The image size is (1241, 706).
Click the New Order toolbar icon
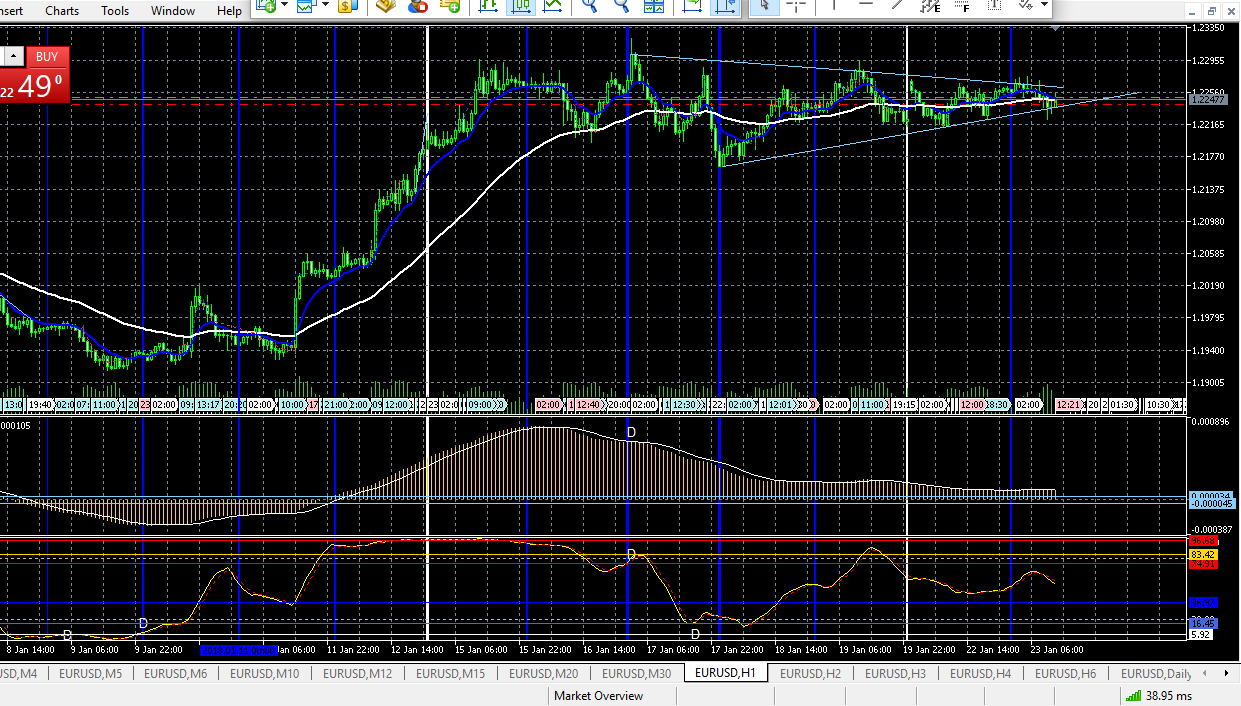point(450,5)
